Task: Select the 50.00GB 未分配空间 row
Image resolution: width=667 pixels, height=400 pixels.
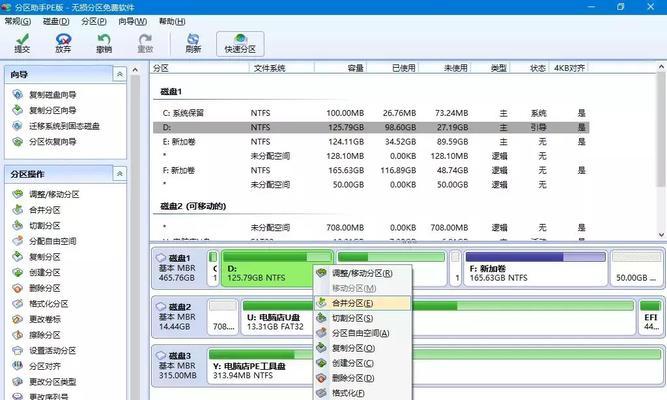Action: coord(371,185)
